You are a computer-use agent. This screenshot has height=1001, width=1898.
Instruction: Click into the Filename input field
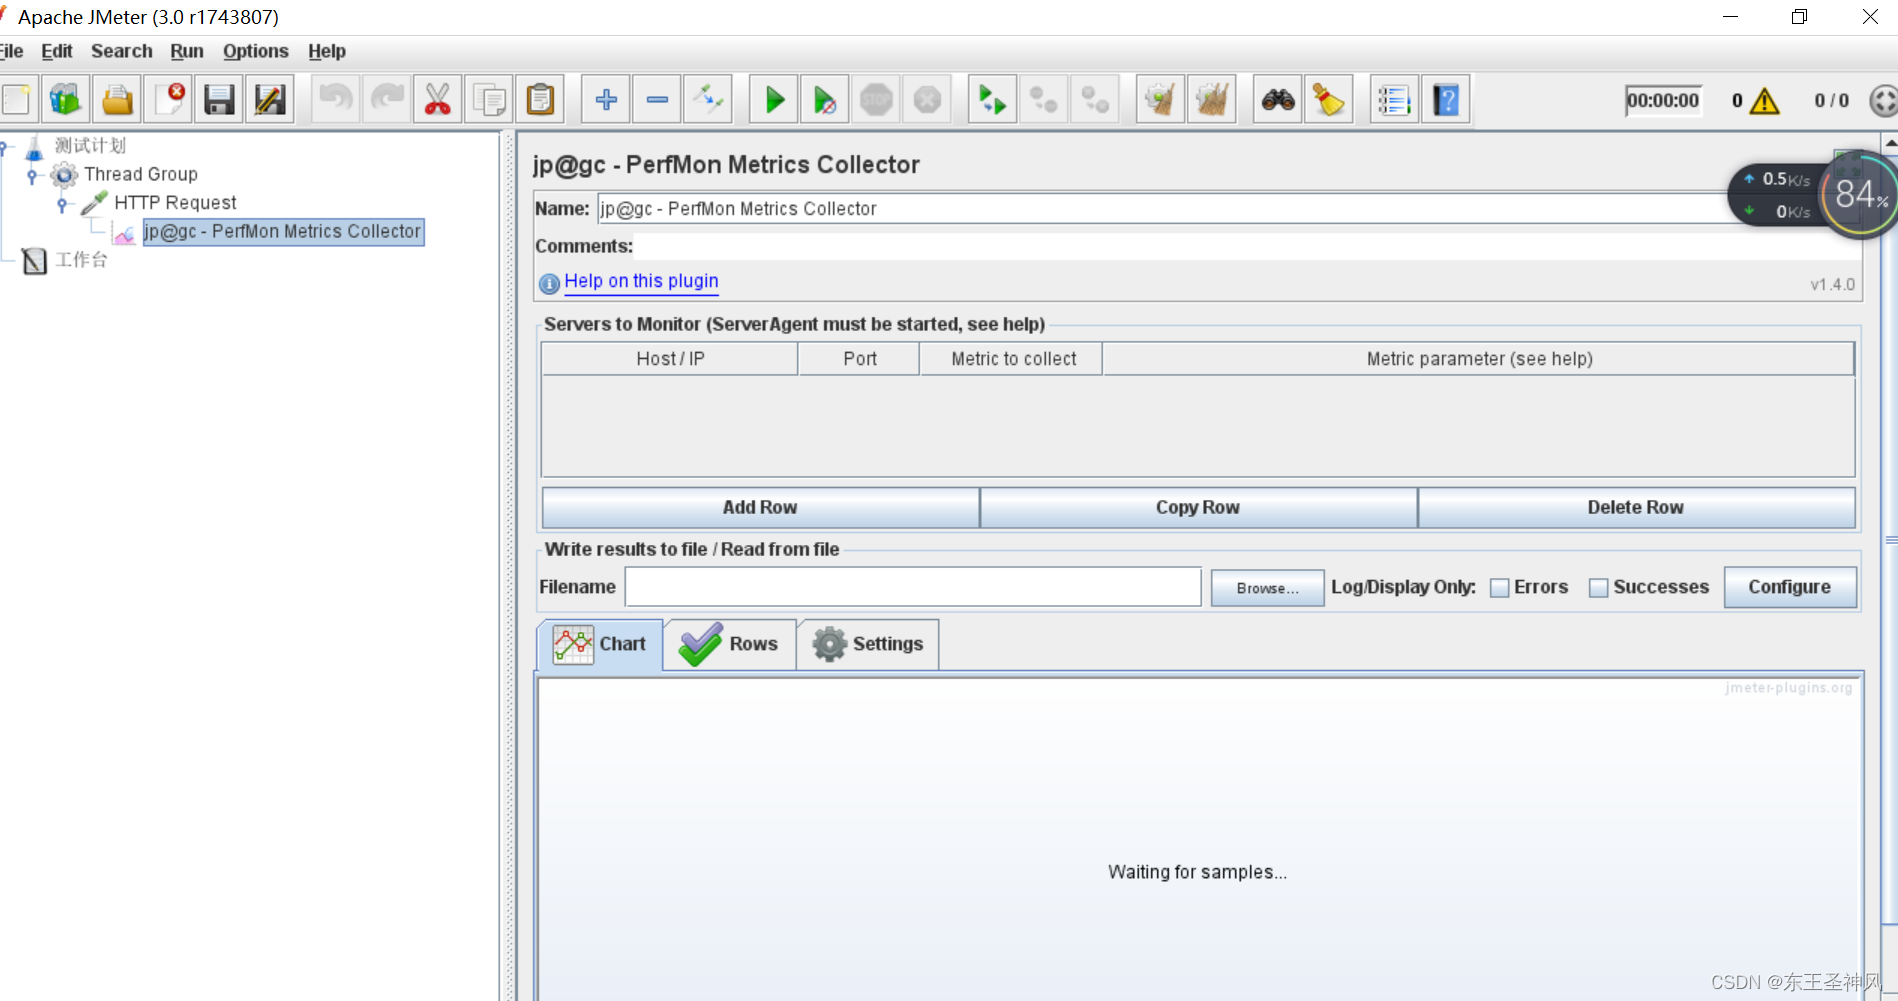click(x=912, y=587)
